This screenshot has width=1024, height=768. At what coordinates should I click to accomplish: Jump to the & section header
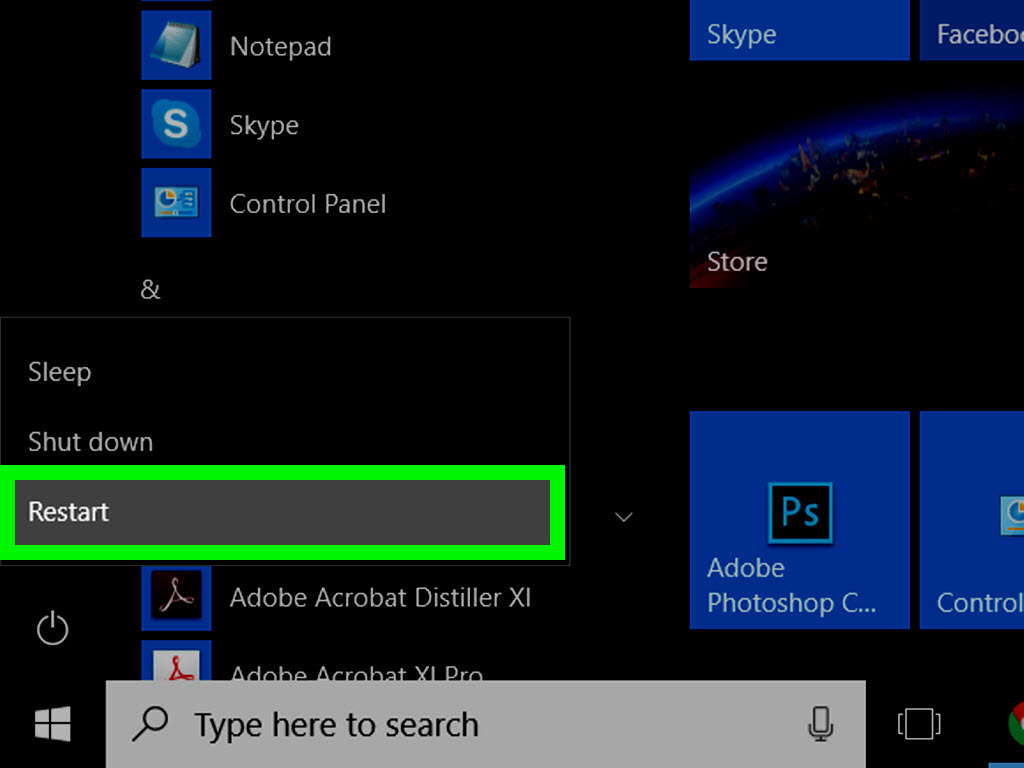150,289
